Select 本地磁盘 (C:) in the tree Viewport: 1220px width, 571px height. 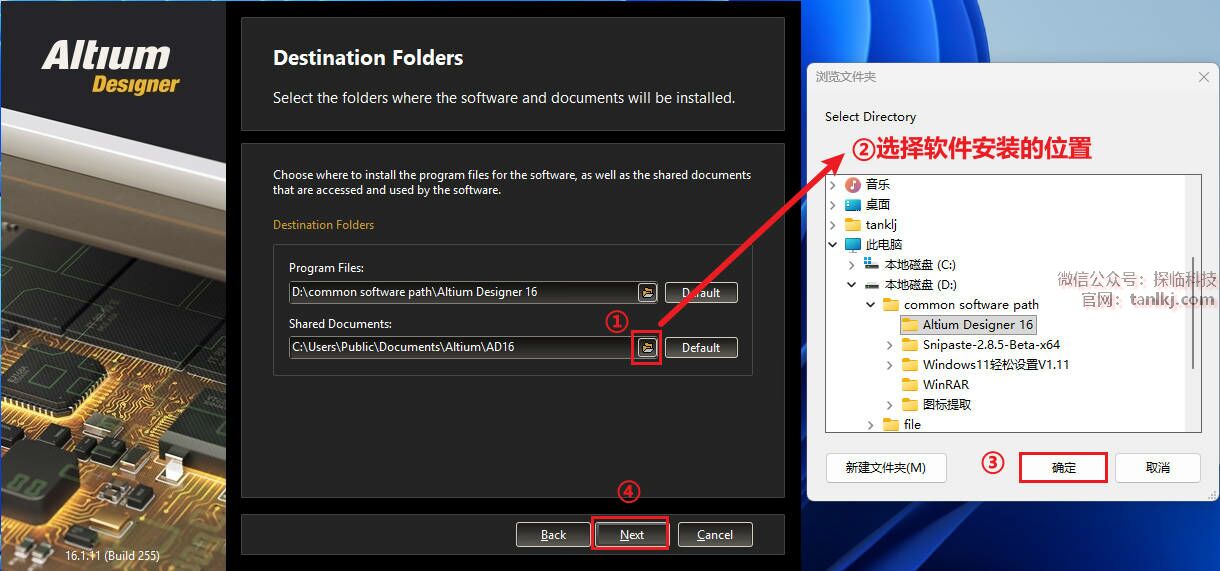921,265
